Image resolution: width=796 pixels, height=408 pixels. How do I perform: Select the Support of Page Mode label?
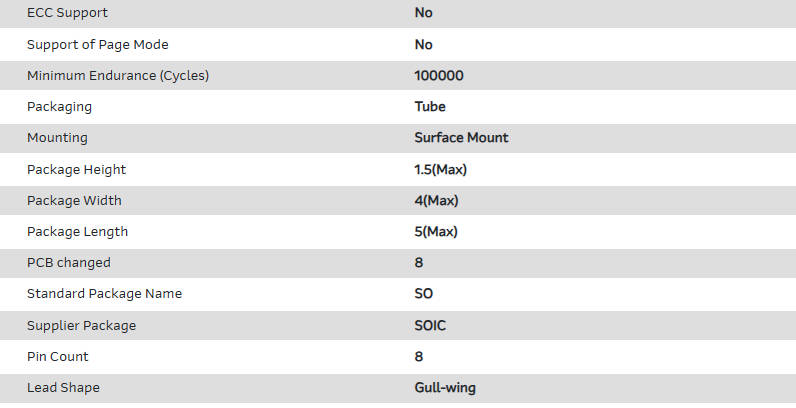97,44
